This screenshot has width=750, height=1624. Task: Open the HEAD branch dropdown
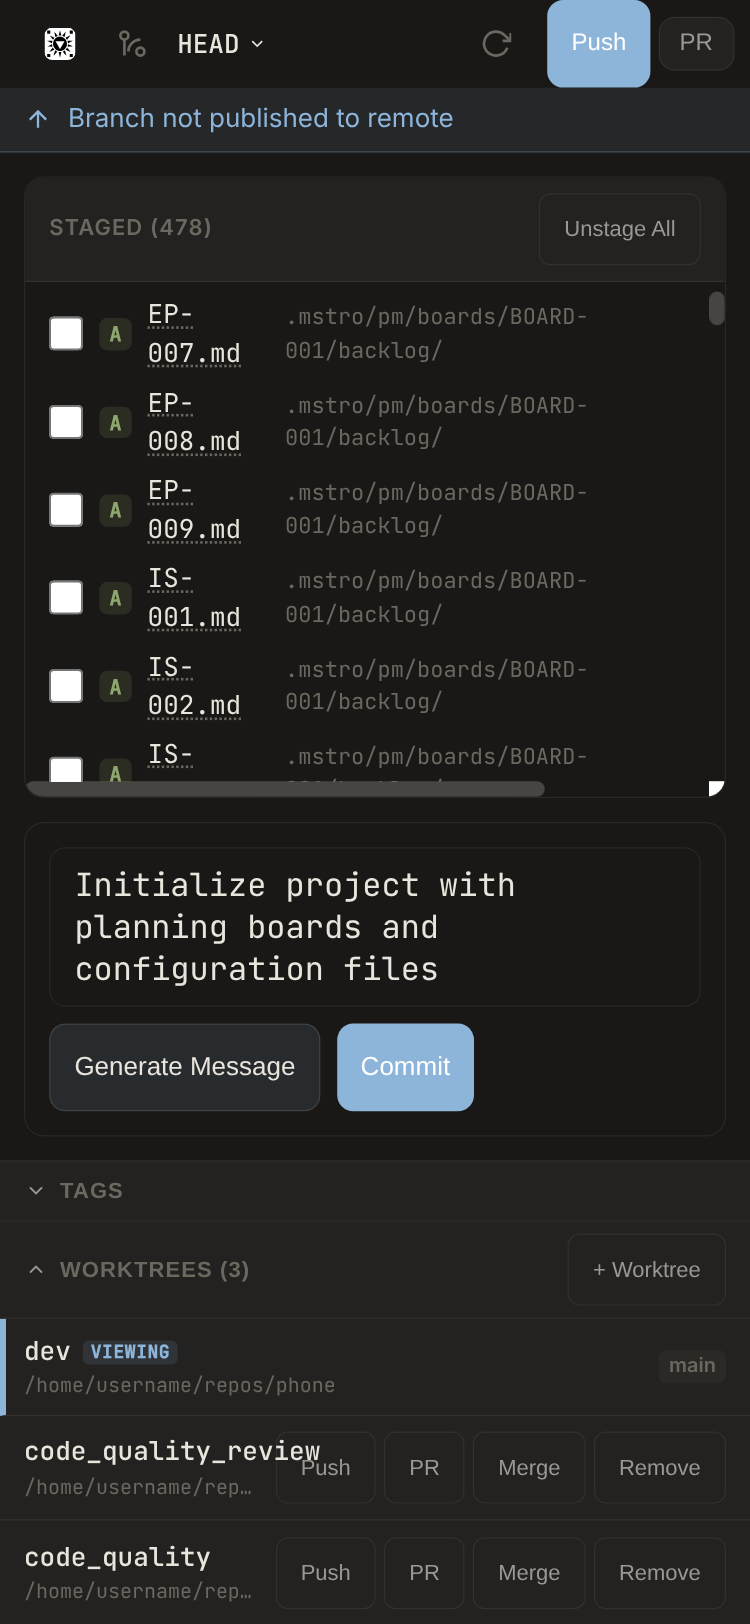[x=220, y=44]
